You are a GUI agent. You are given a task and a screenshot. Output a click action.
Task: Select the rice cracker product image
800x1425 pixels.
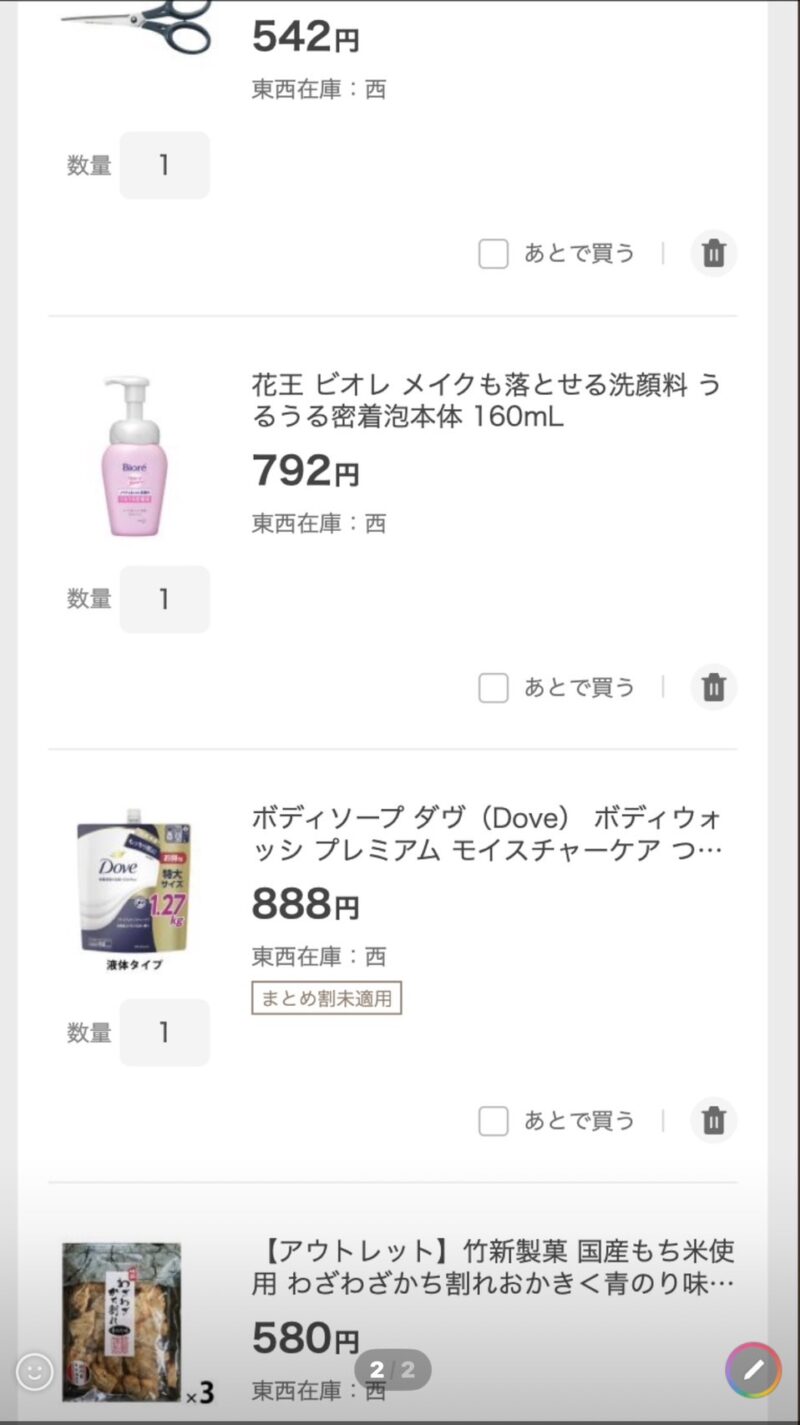(123, 1320)
